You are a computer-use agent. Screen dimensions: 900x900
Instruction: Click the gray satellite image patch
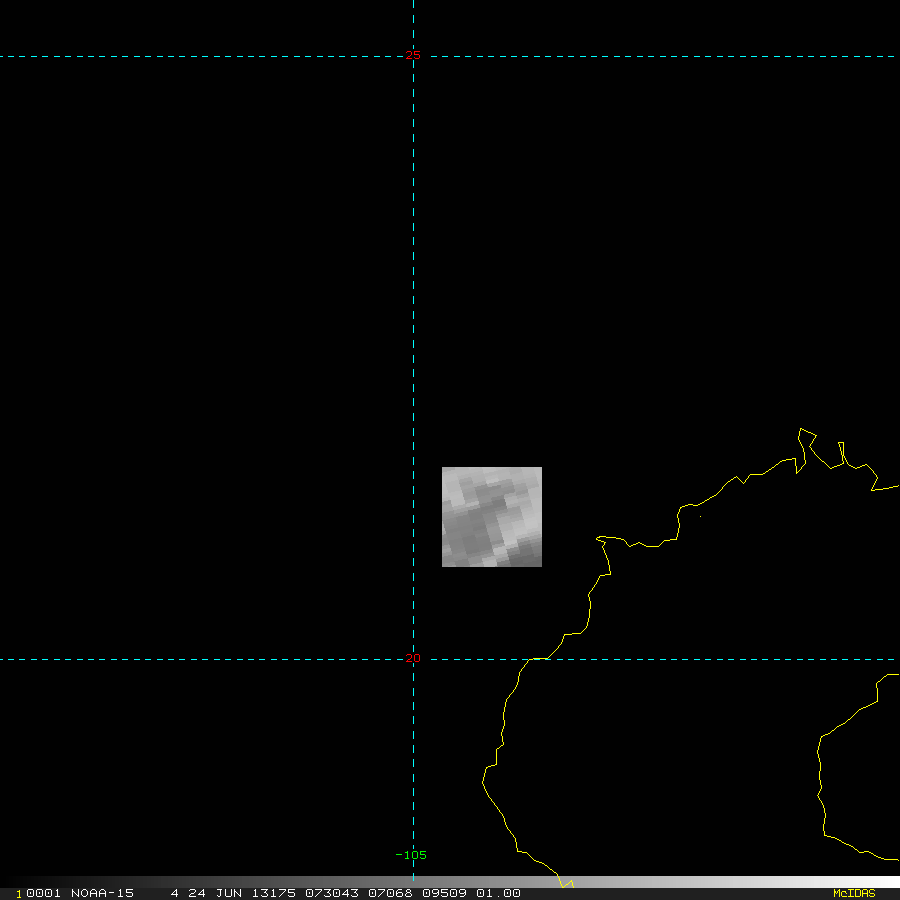click(x=492, y=517)
